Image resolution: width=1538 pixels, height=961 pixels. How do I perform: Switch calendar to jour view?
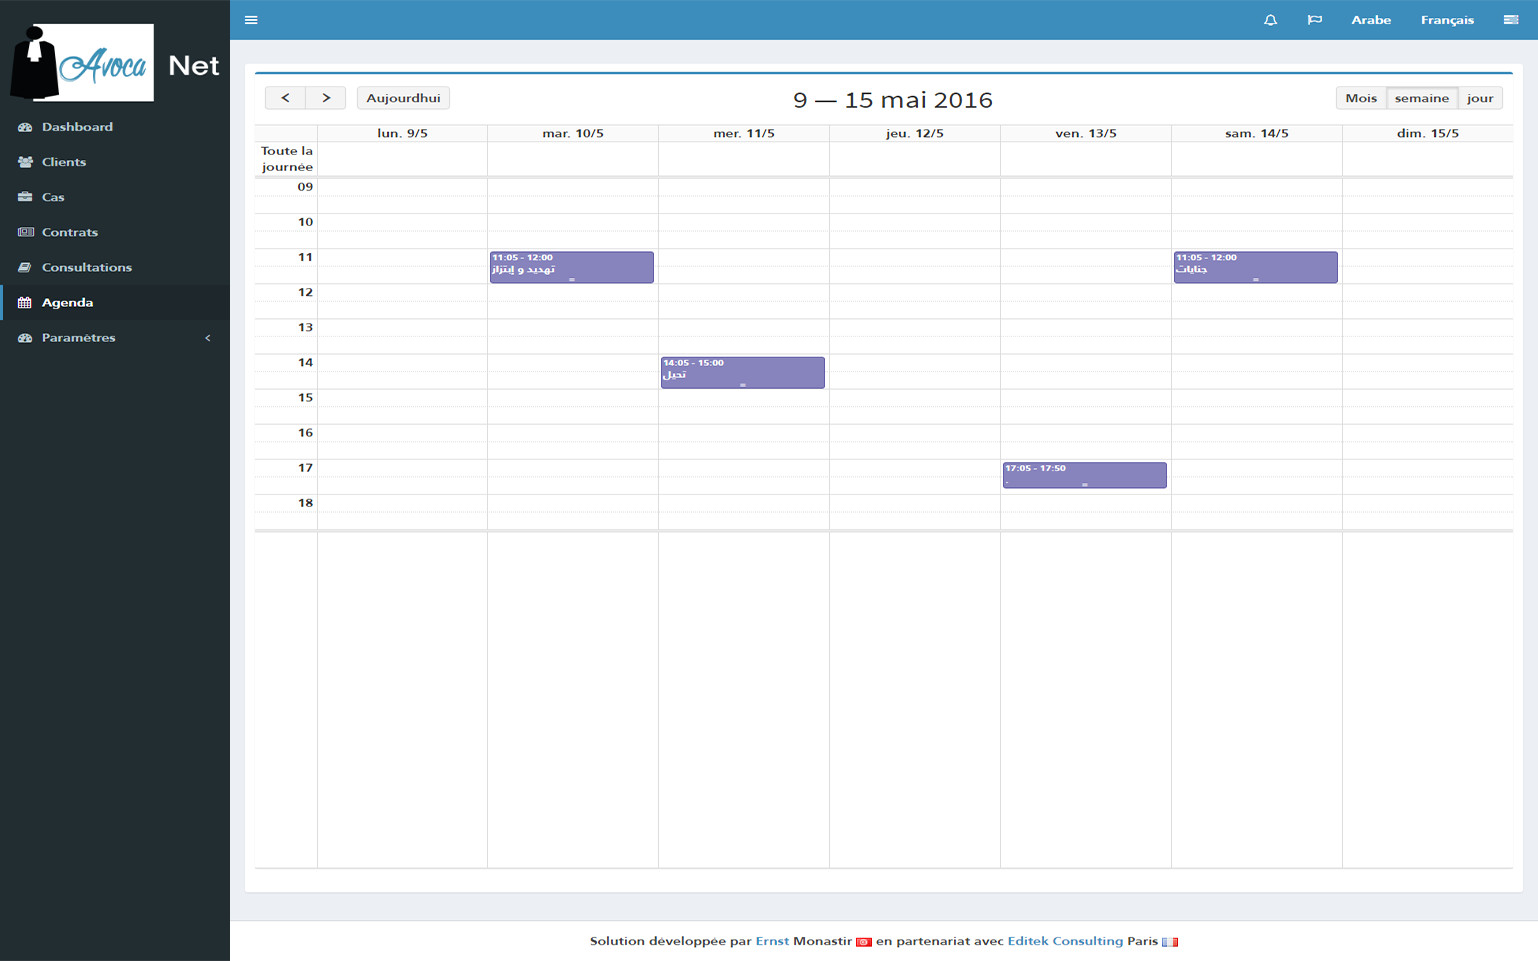click(1480, 98)
